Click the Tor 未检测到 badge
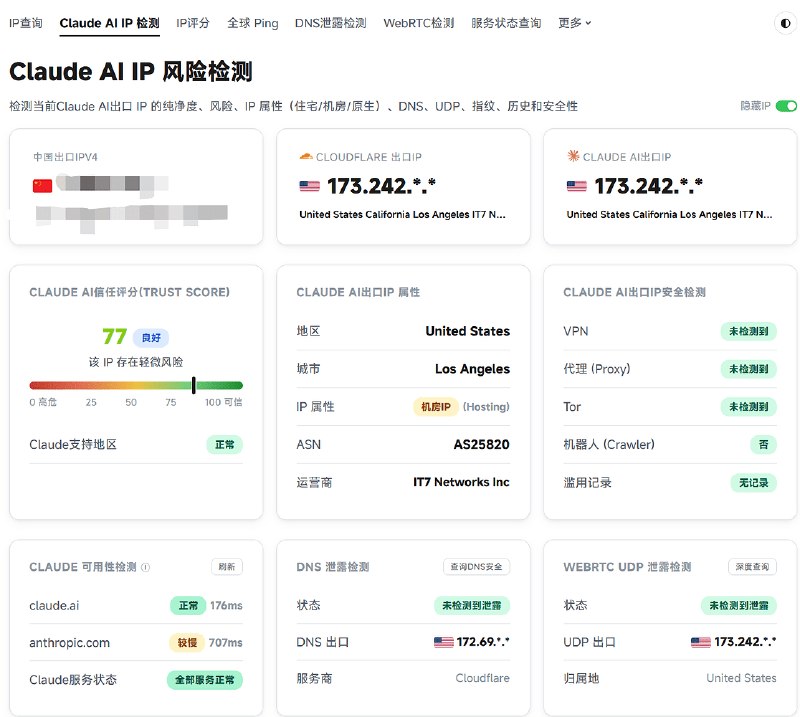Image resolution: width=800 pixels, height=717 pixels. pos(748,407)
